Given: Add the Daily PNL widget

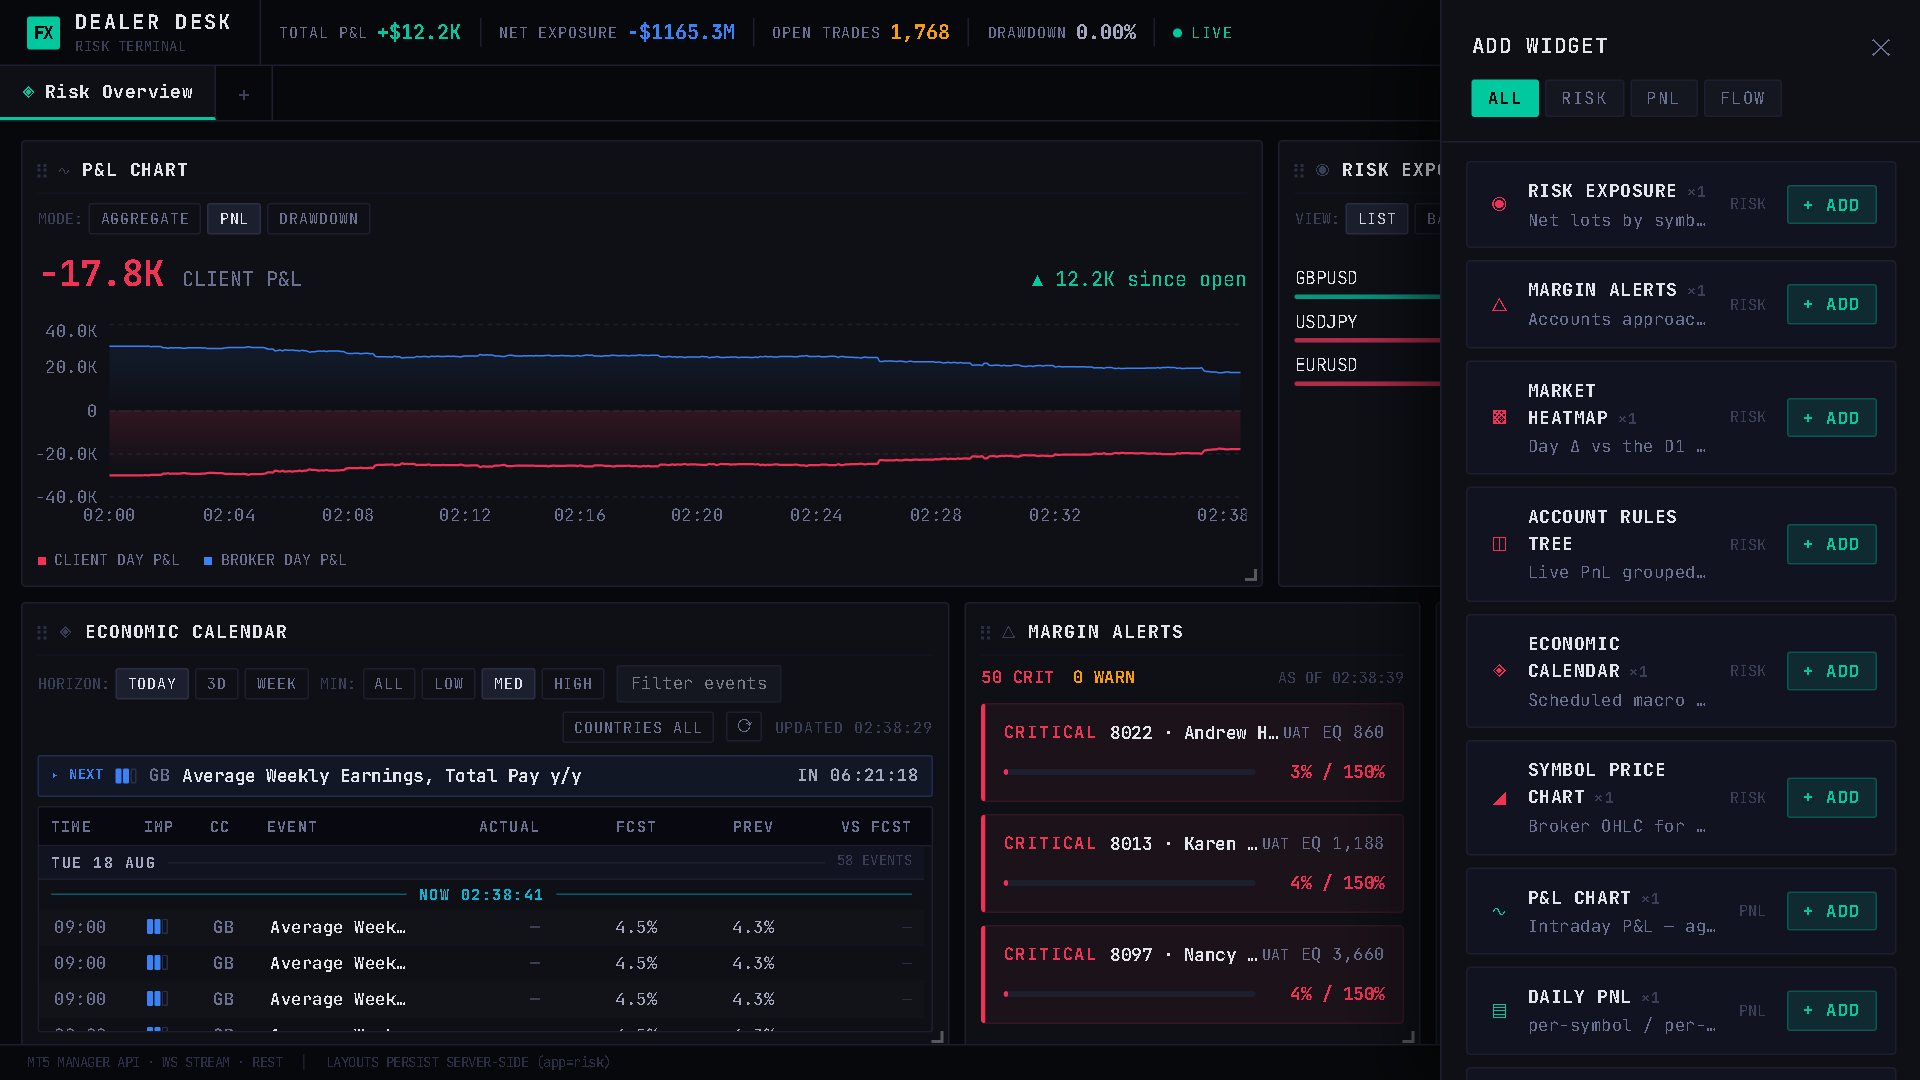Looking at the screenshot, I should click(1831, 1010).
